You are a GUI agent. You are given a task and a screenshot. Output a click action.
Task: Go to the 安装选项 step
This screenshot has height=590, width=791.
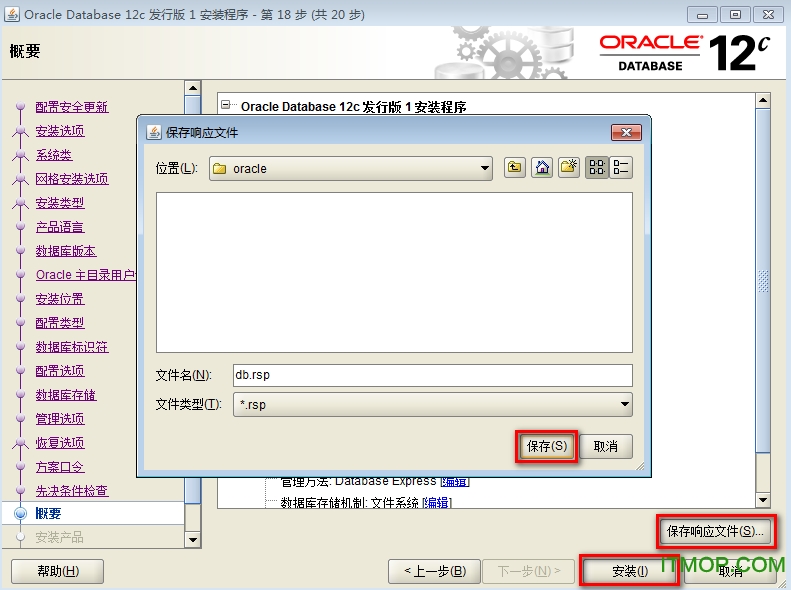coord(60,131)
